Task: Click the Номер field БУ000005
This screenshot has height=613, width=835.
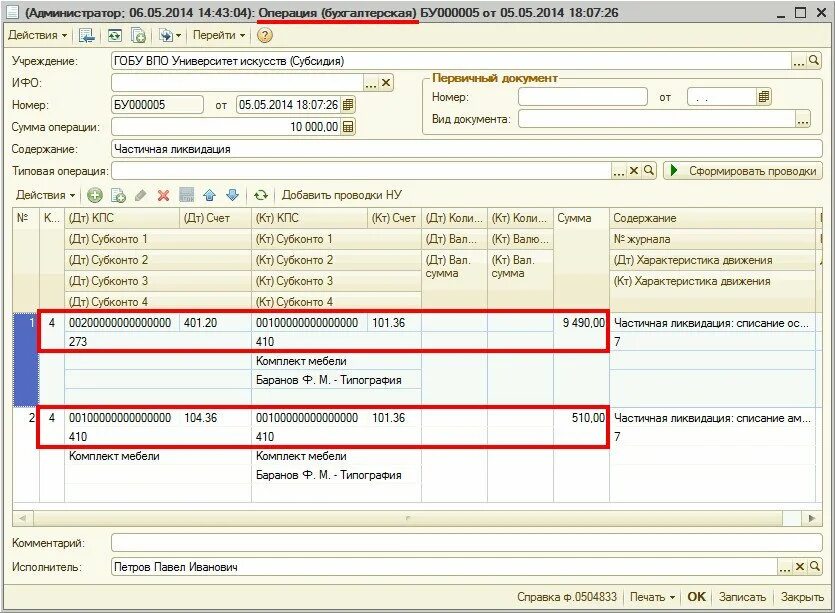Action: (158, 105)
